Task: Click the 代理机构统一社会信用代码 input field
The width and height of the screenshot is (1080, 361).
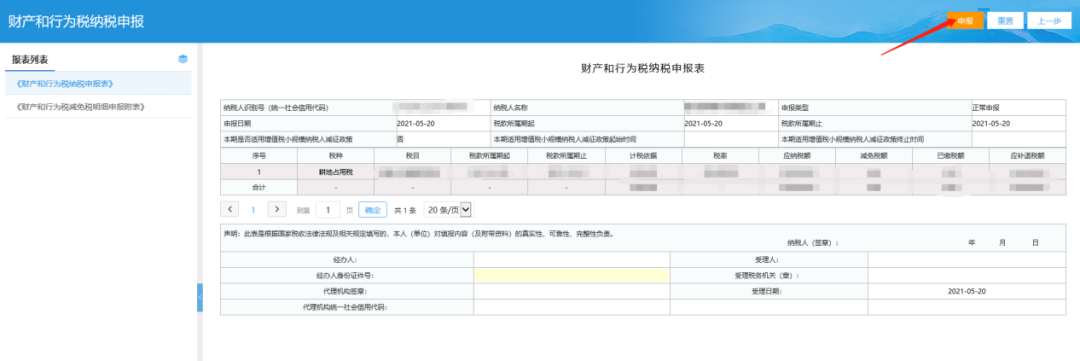Action: click(572, 307)
